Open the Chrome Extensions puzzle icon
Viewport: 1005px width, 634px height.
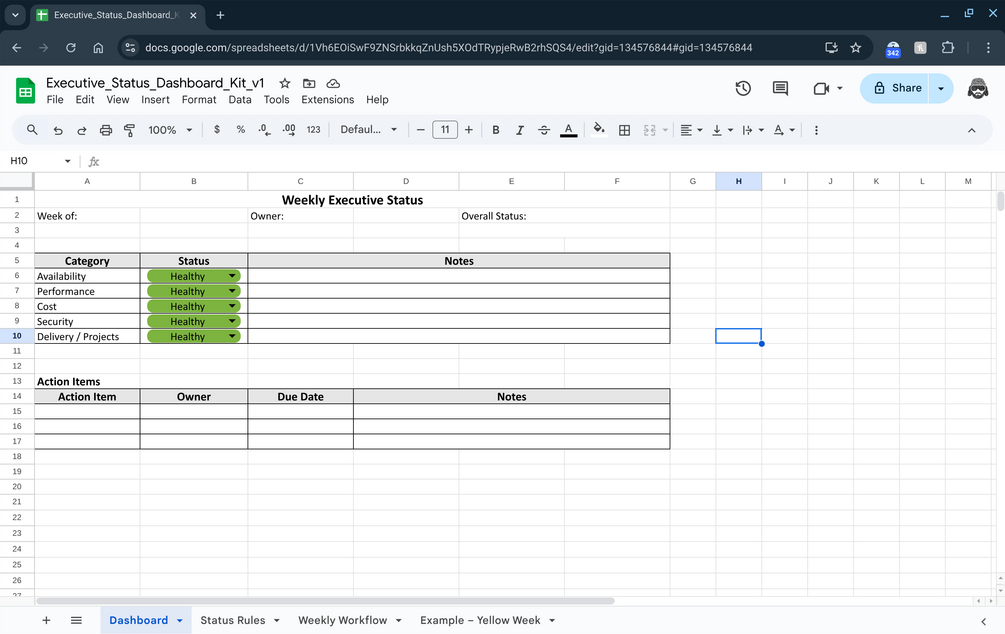947,47
